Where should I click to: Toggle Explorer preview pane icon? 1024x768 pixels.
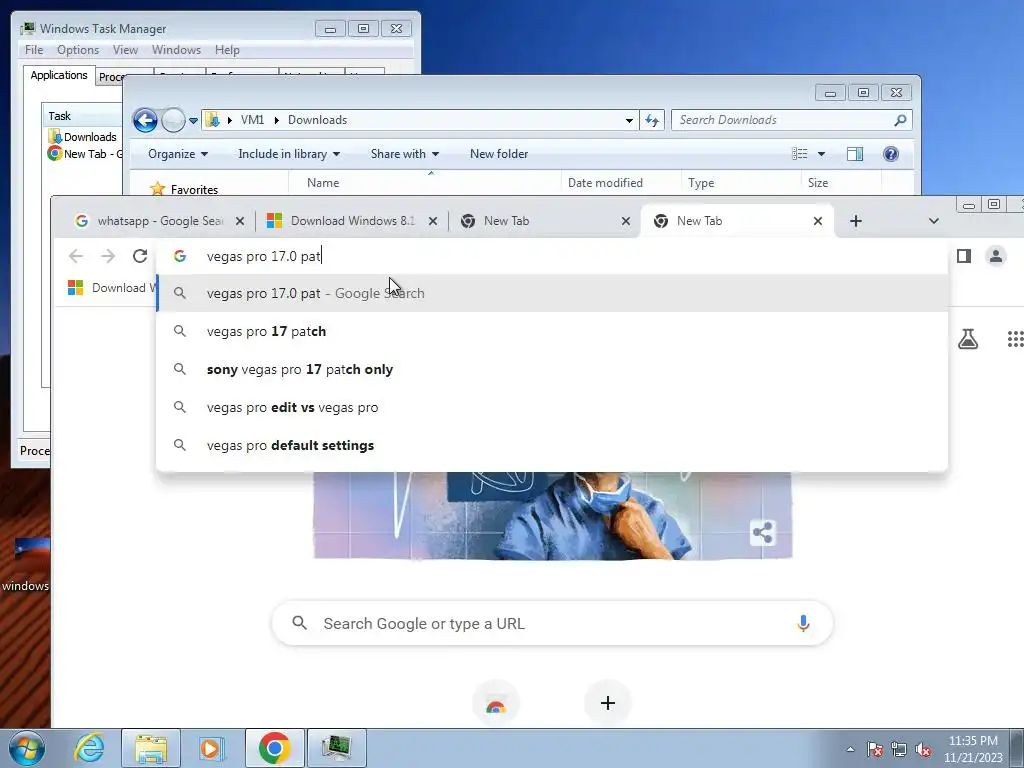(x=854, y=154)
